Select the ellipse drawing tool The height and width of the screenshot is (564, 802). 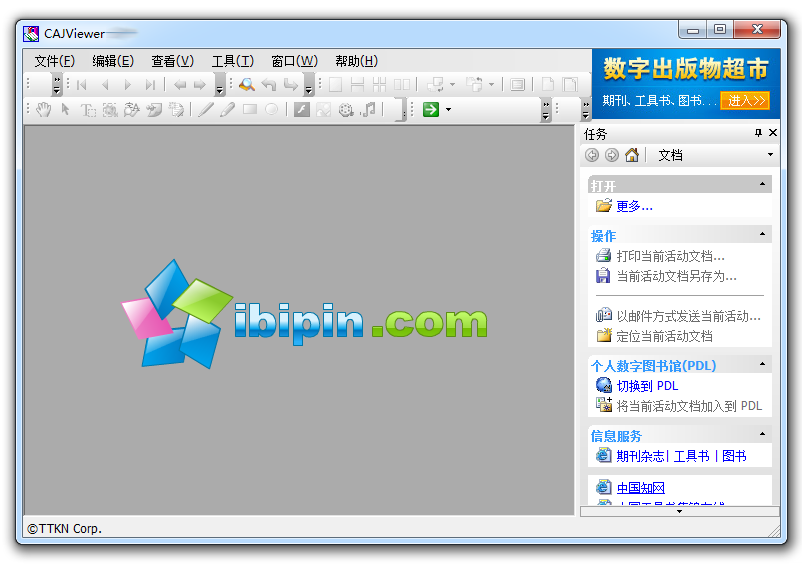pyautogui.click(x=272, y=109)
